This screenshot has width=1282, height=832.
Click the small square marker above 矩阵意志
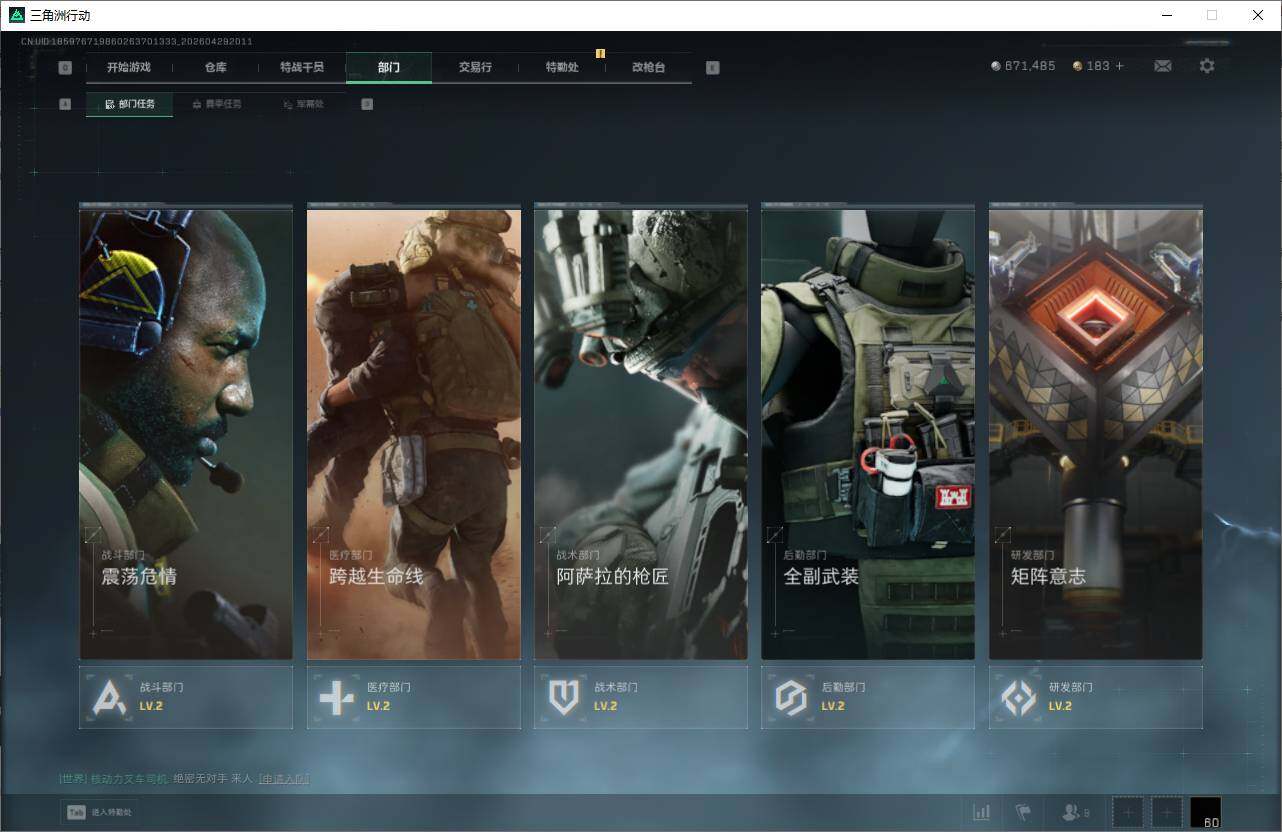click(1003, 535)
